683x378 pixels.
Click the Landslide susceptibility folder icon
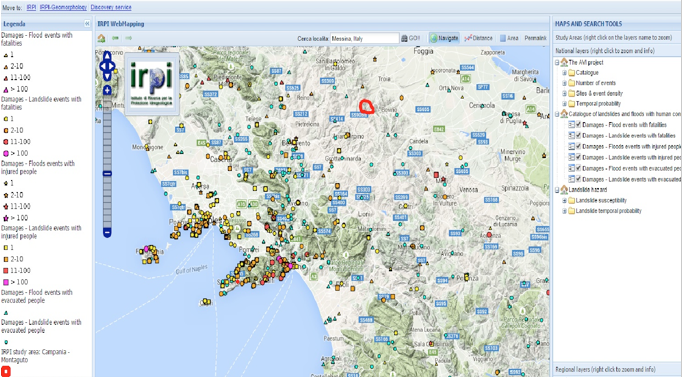(571, 201)
